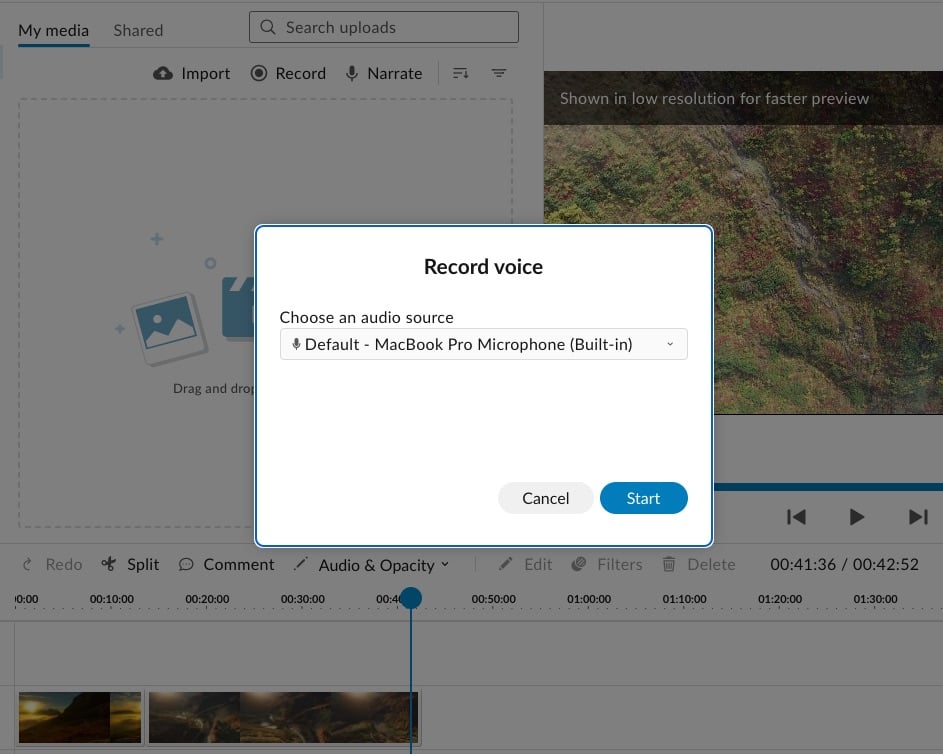Switch to the My media tab

click(54, 30)
